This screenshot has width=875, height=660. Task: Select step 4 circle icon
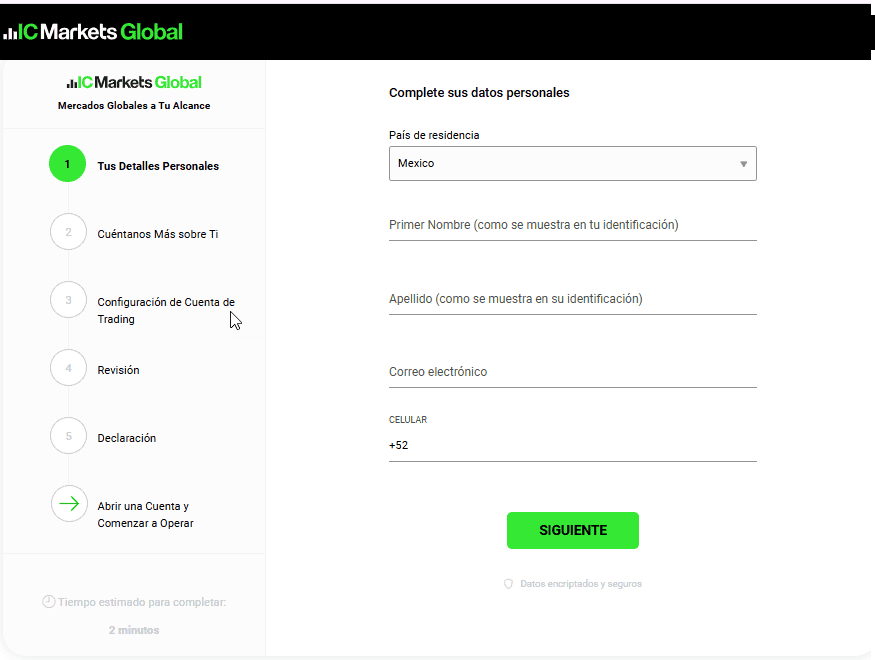[68, 368]
